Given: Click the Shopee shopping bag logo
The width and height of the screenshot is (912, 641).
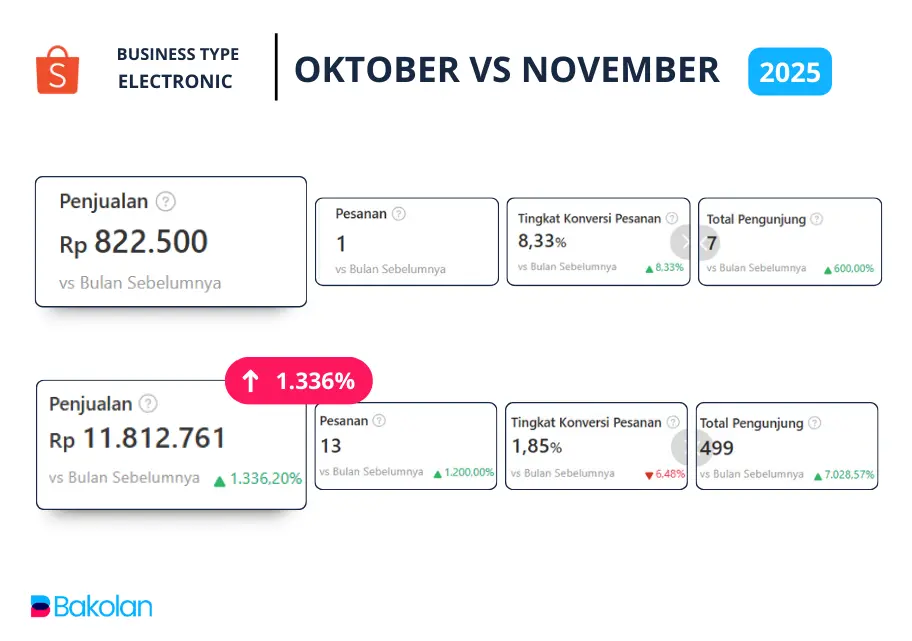Looking at the screenshot, I should pos(57,69).
